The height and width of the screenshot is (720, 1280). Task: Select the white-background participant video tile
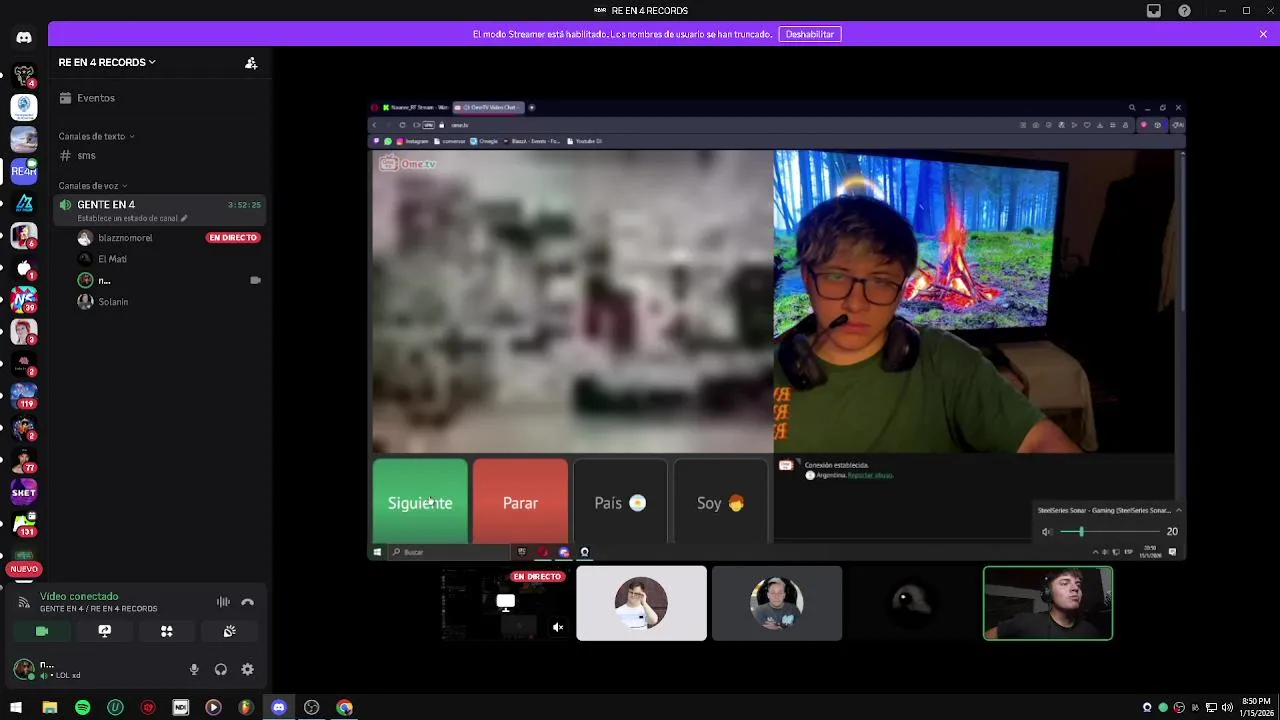click(x=641, y=603)
